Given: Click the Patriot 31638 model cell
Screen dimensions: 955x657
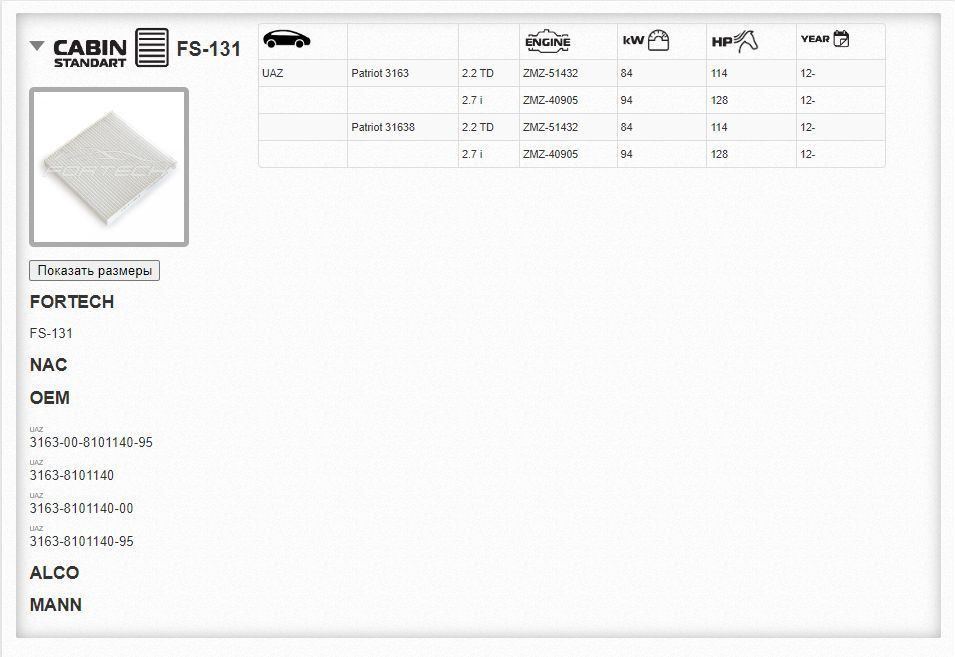Looking at the screenshot, I should (x=383, y=127).
